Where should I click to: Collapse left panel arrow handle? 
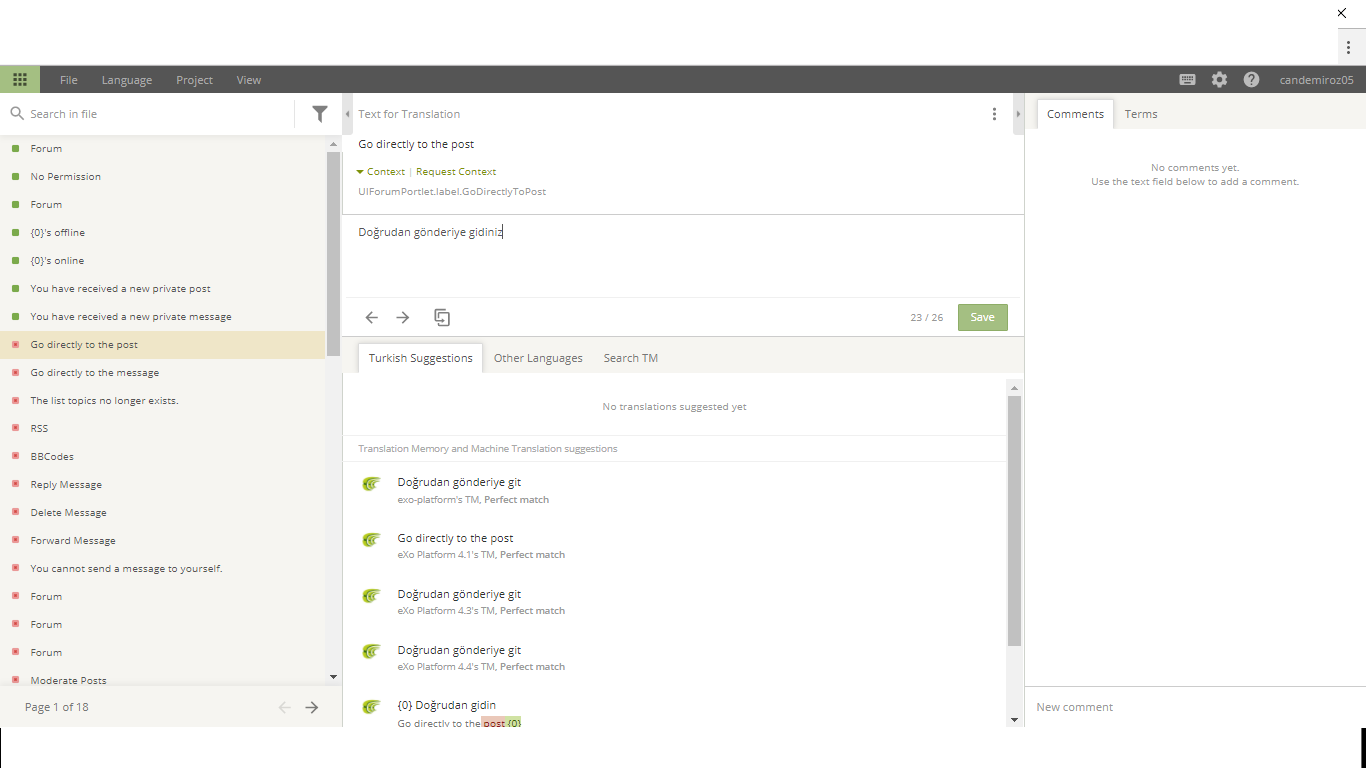[x=348, y=114]
